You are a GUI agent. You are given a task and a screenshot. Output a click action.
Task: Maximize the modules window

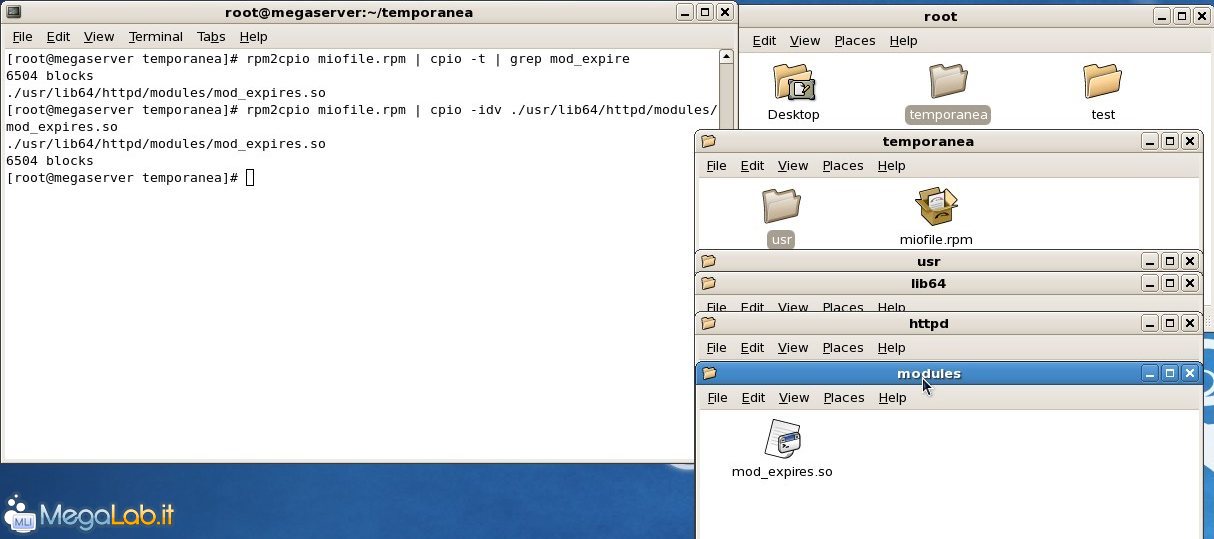(x=1170, y=374)
